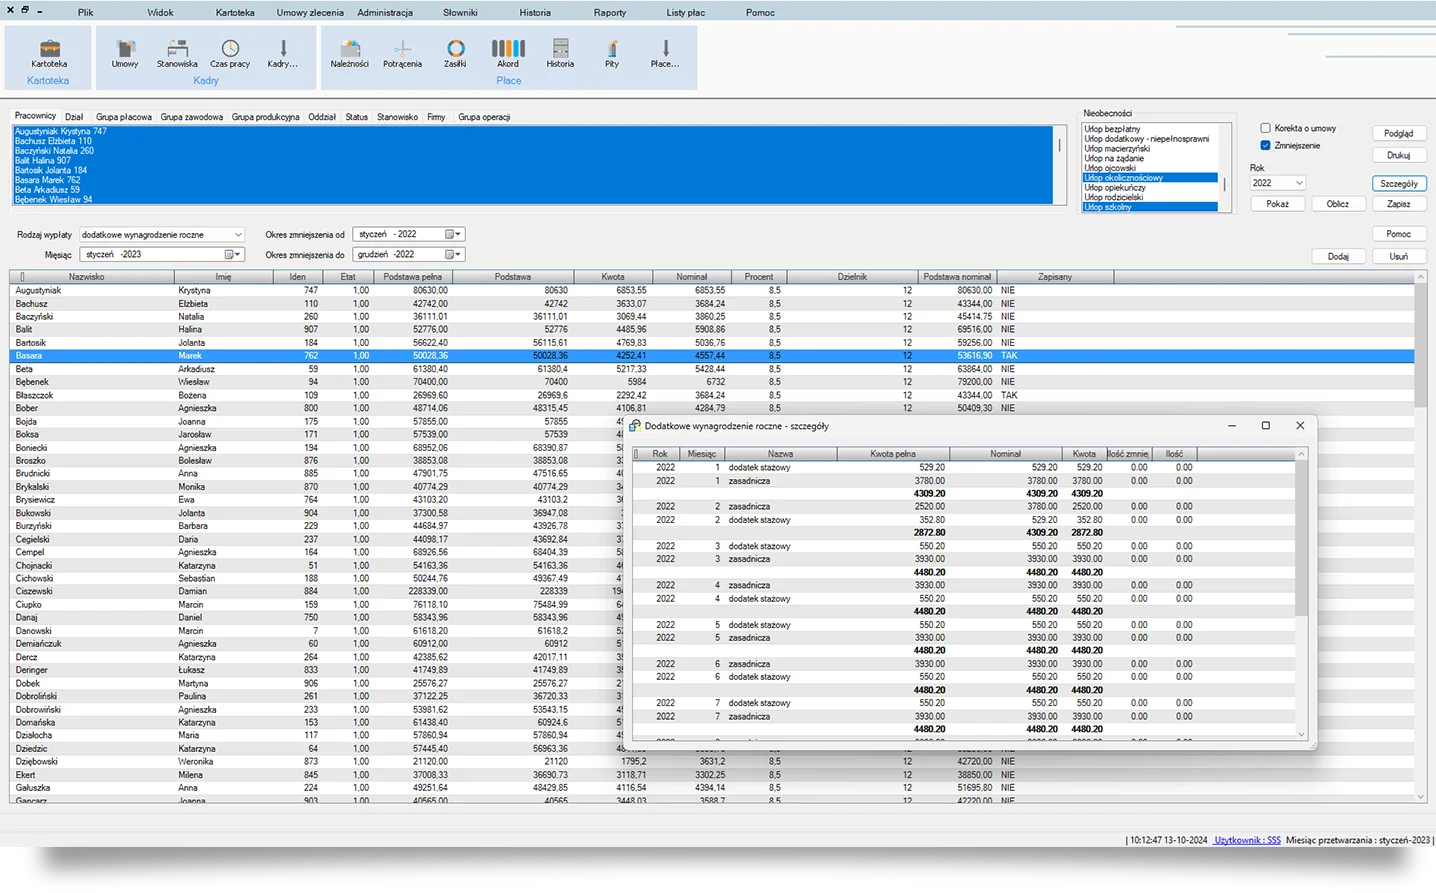Open Okres zmniejszenia od date dropdown
This screenshot has height=893, width=1436.
pyautogui.click(x=454, y=235)
